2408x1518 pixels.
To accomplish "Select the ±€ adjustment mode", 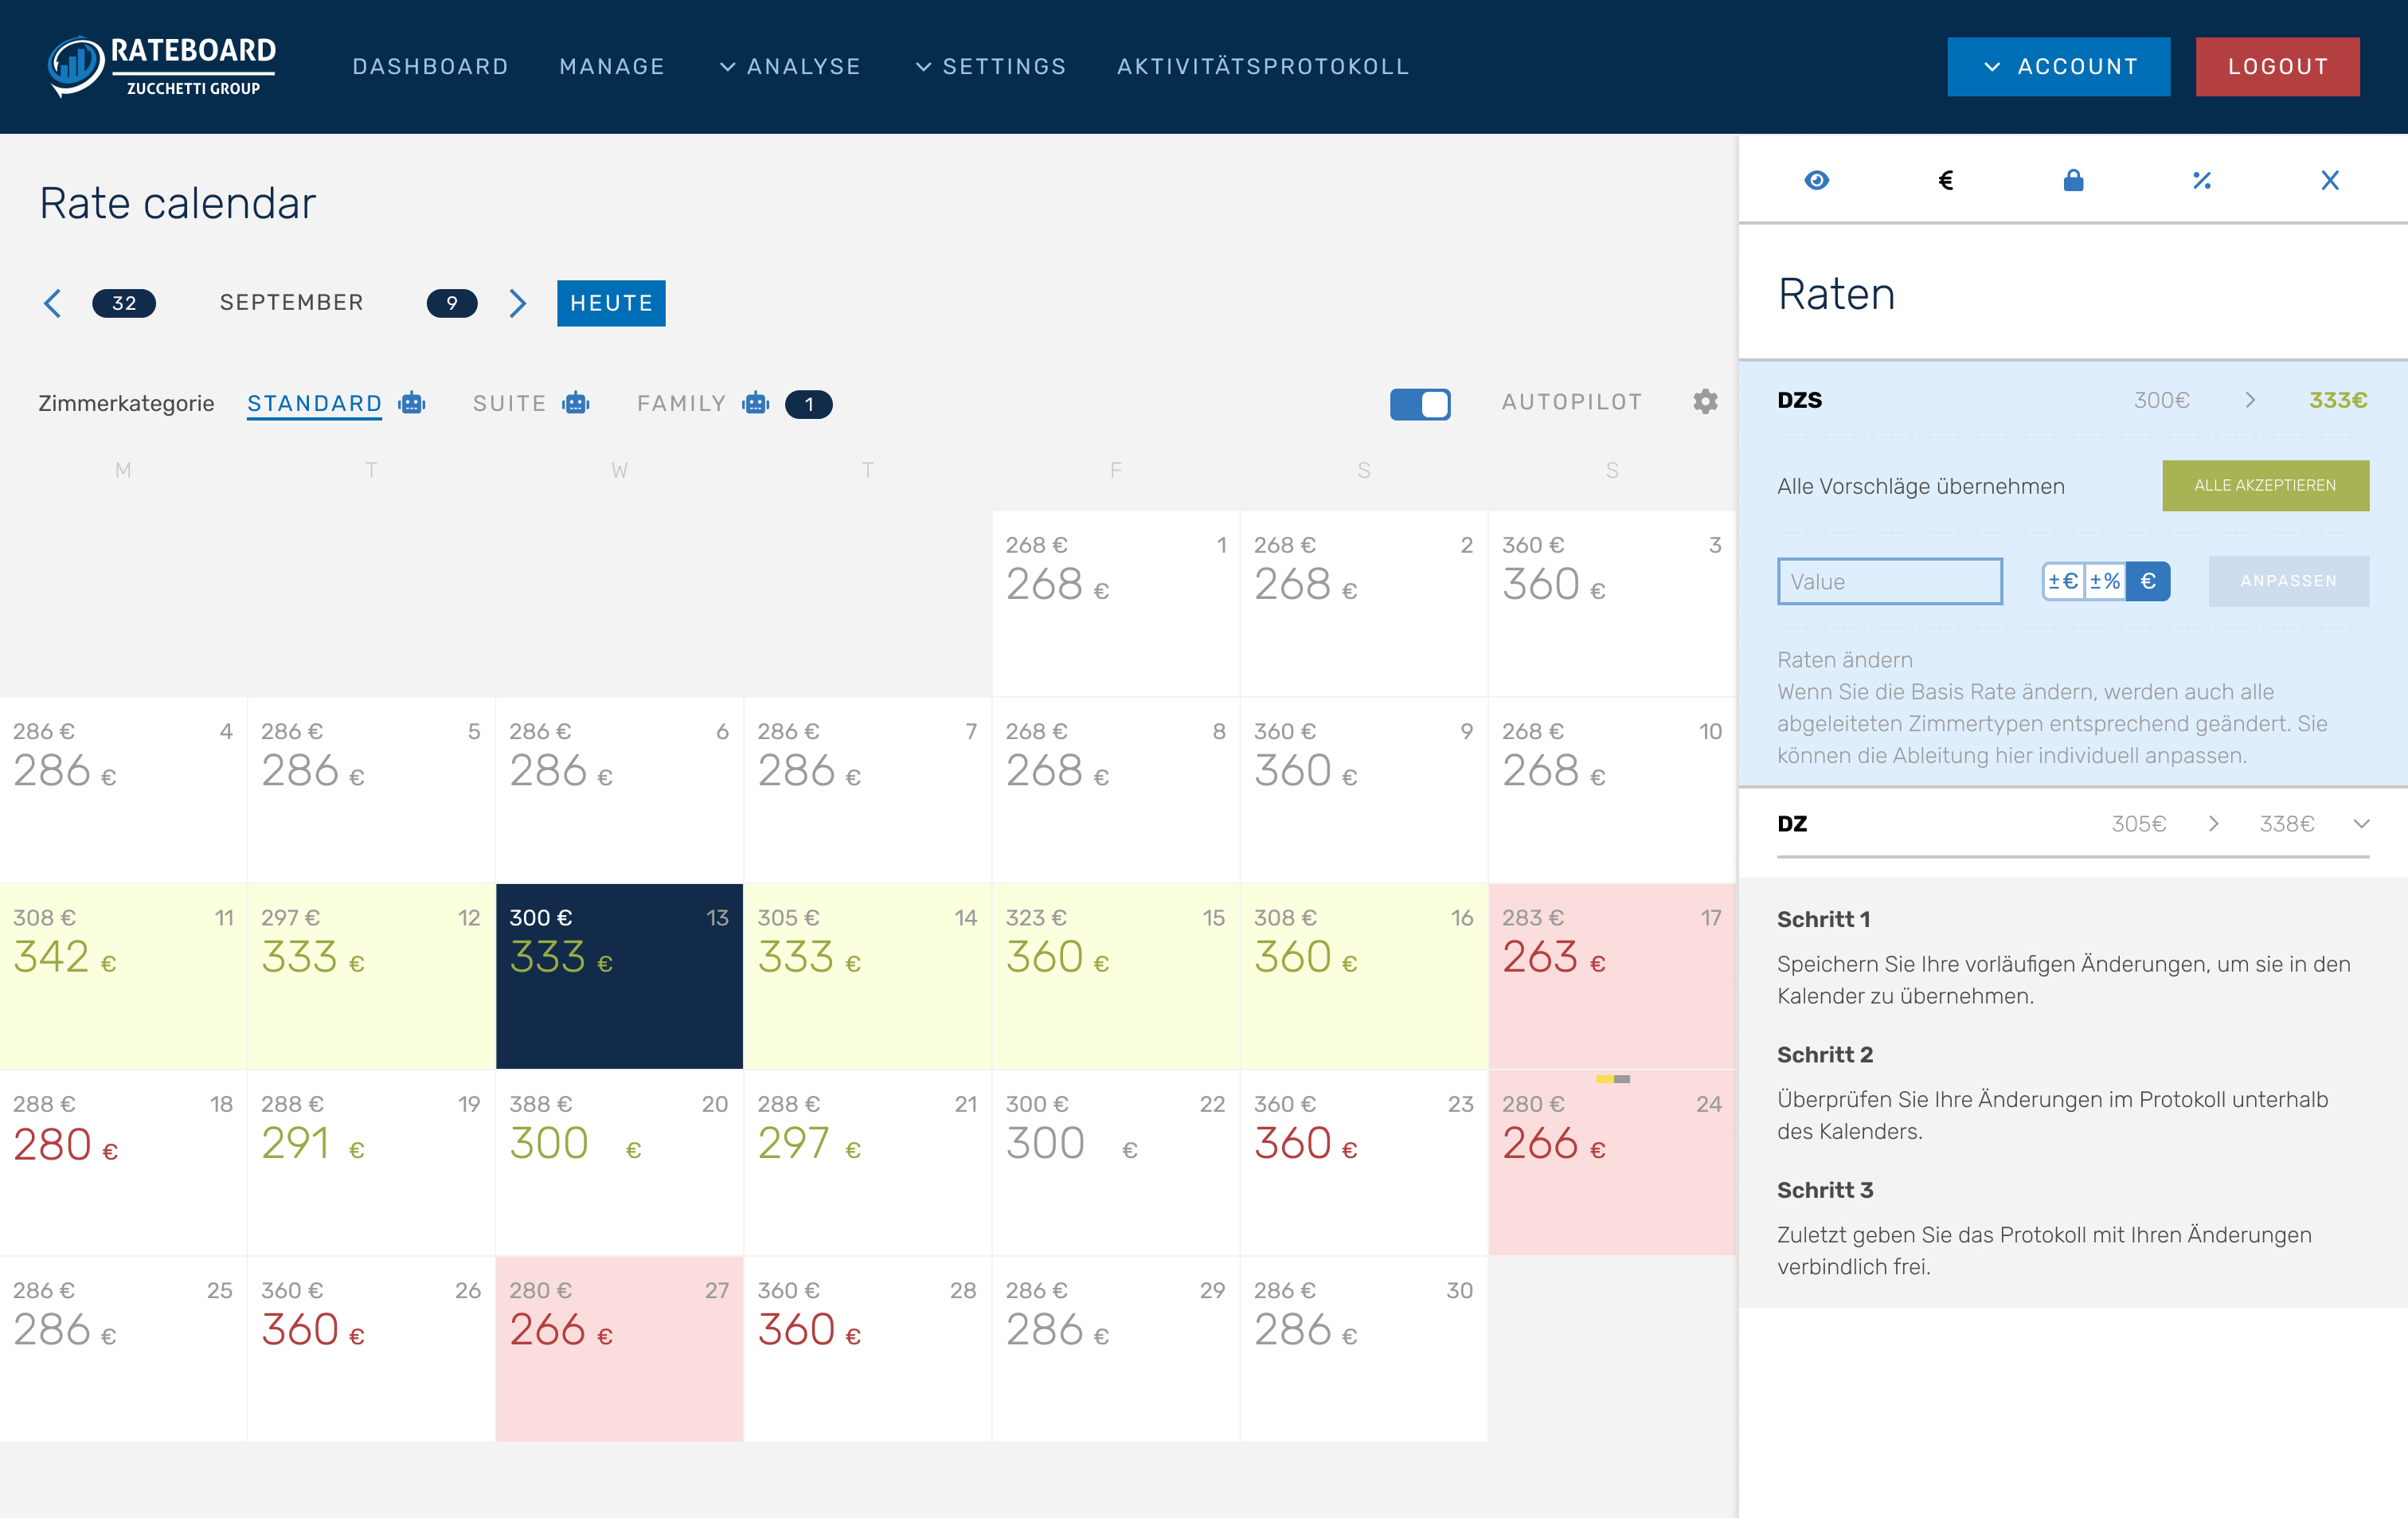I will pos(2063,581).
